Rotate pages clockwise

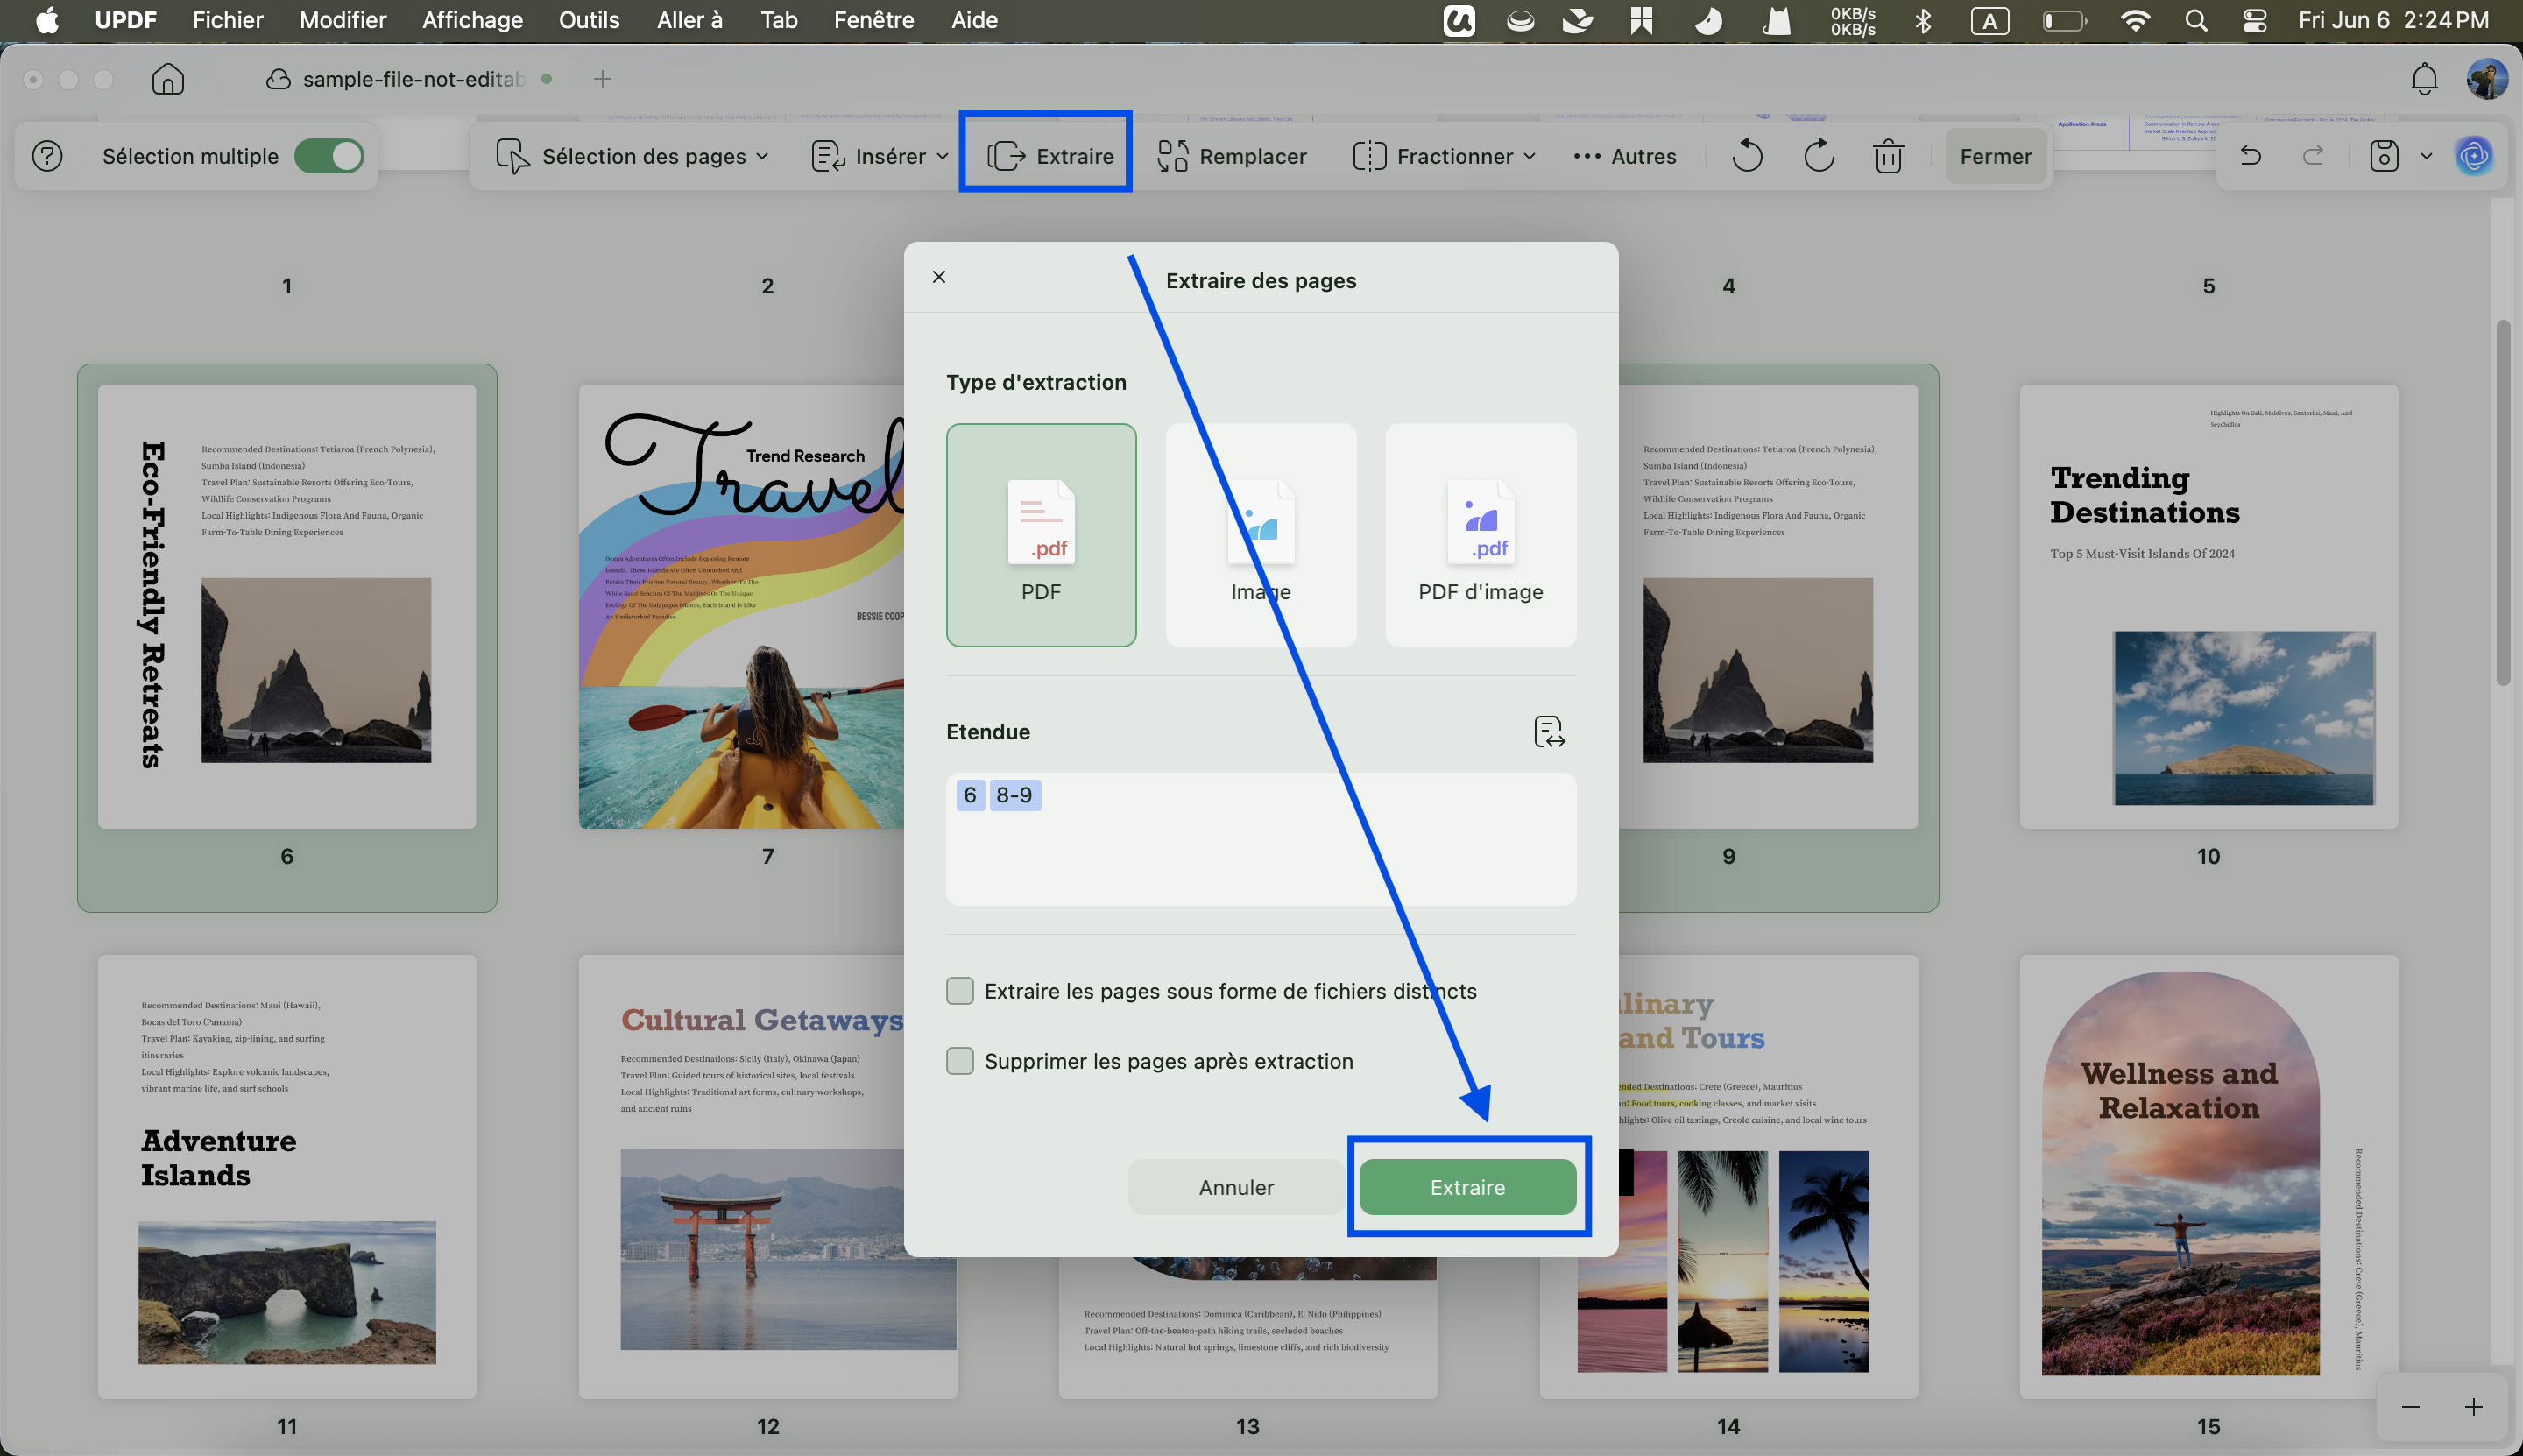pyautogui.click(x=1818, y=156)
